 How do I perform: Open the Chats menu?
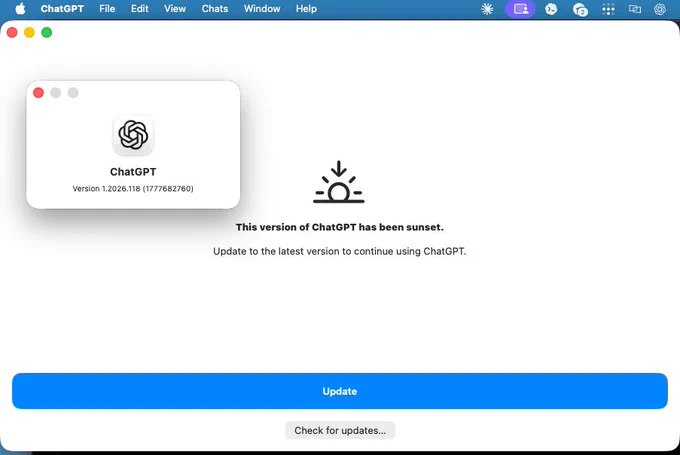(x=215, y=9)
